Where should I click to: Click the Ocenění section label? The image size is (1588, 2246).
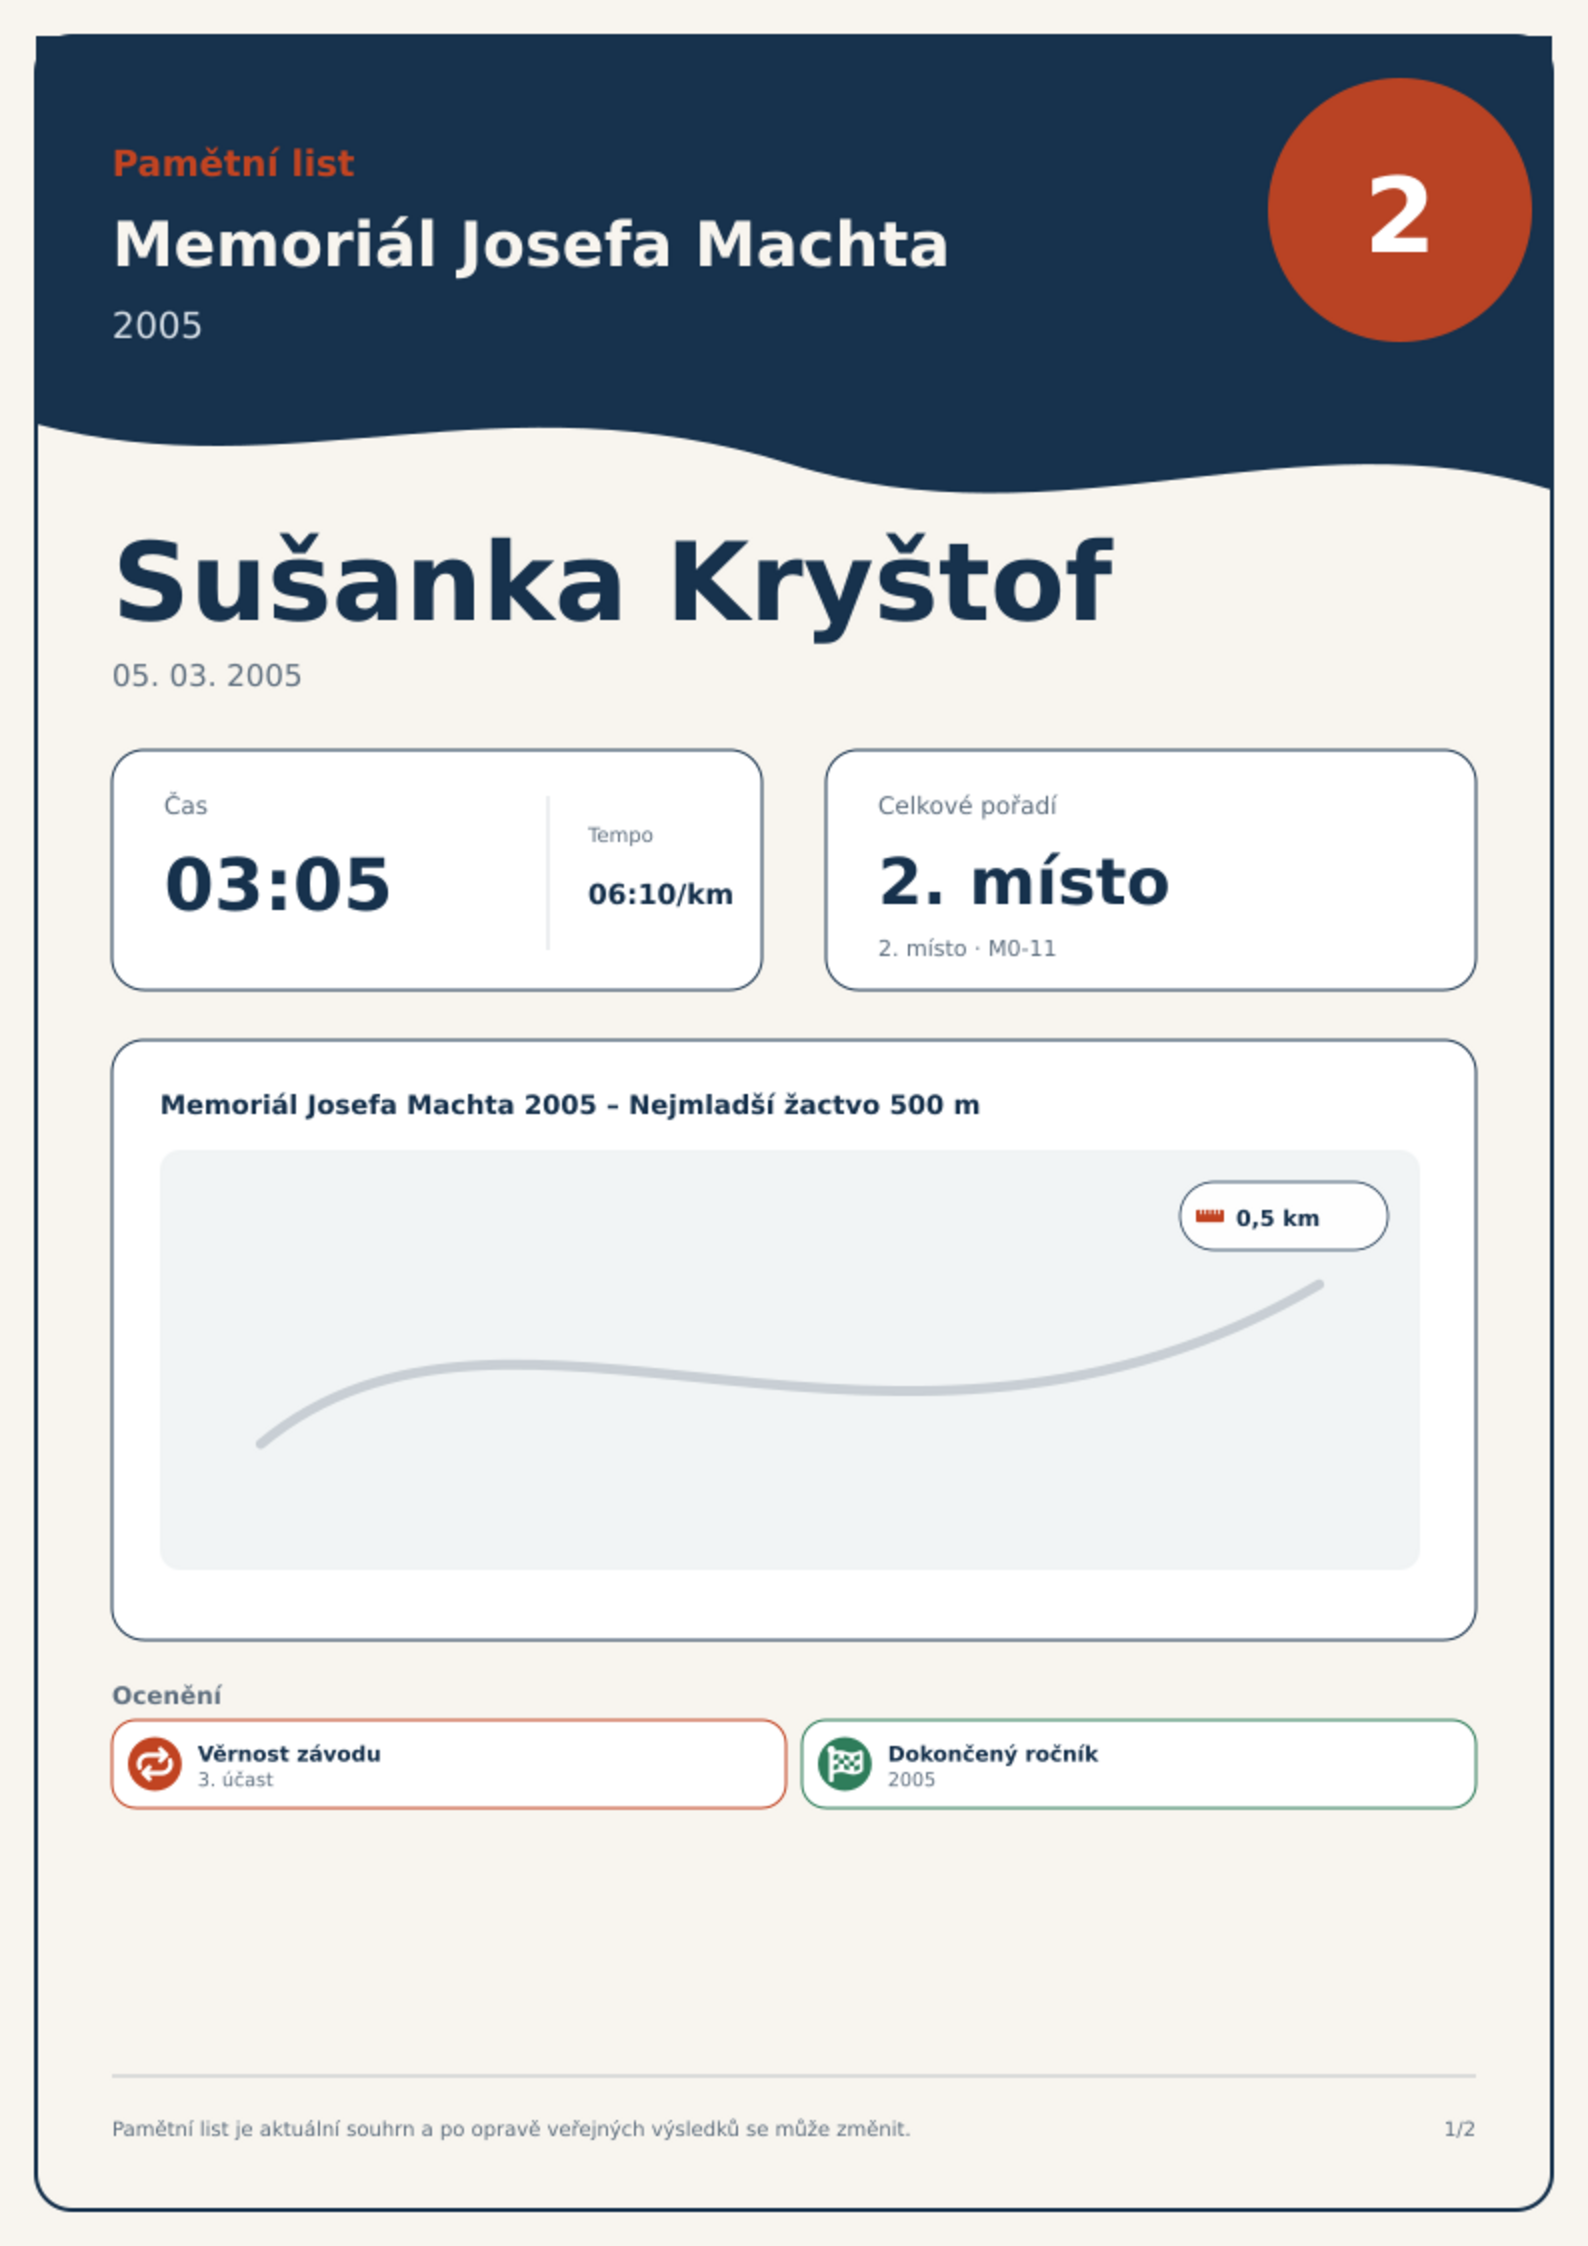pyautogui.click(x=166, y=1695)
